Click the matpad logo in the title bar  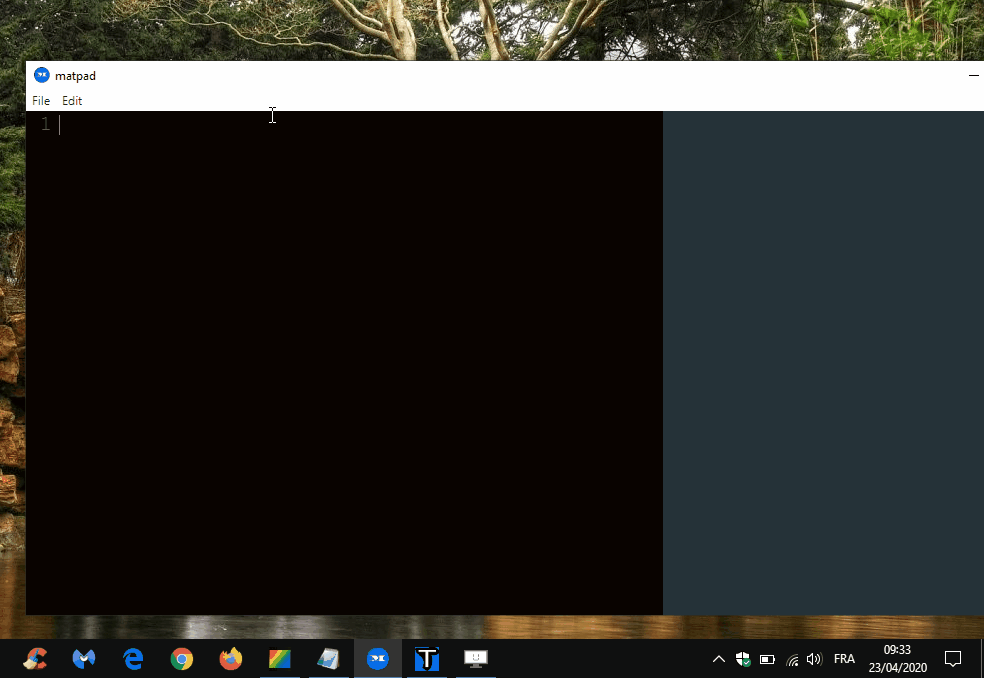pyautogui.click(x=41, y=75)
